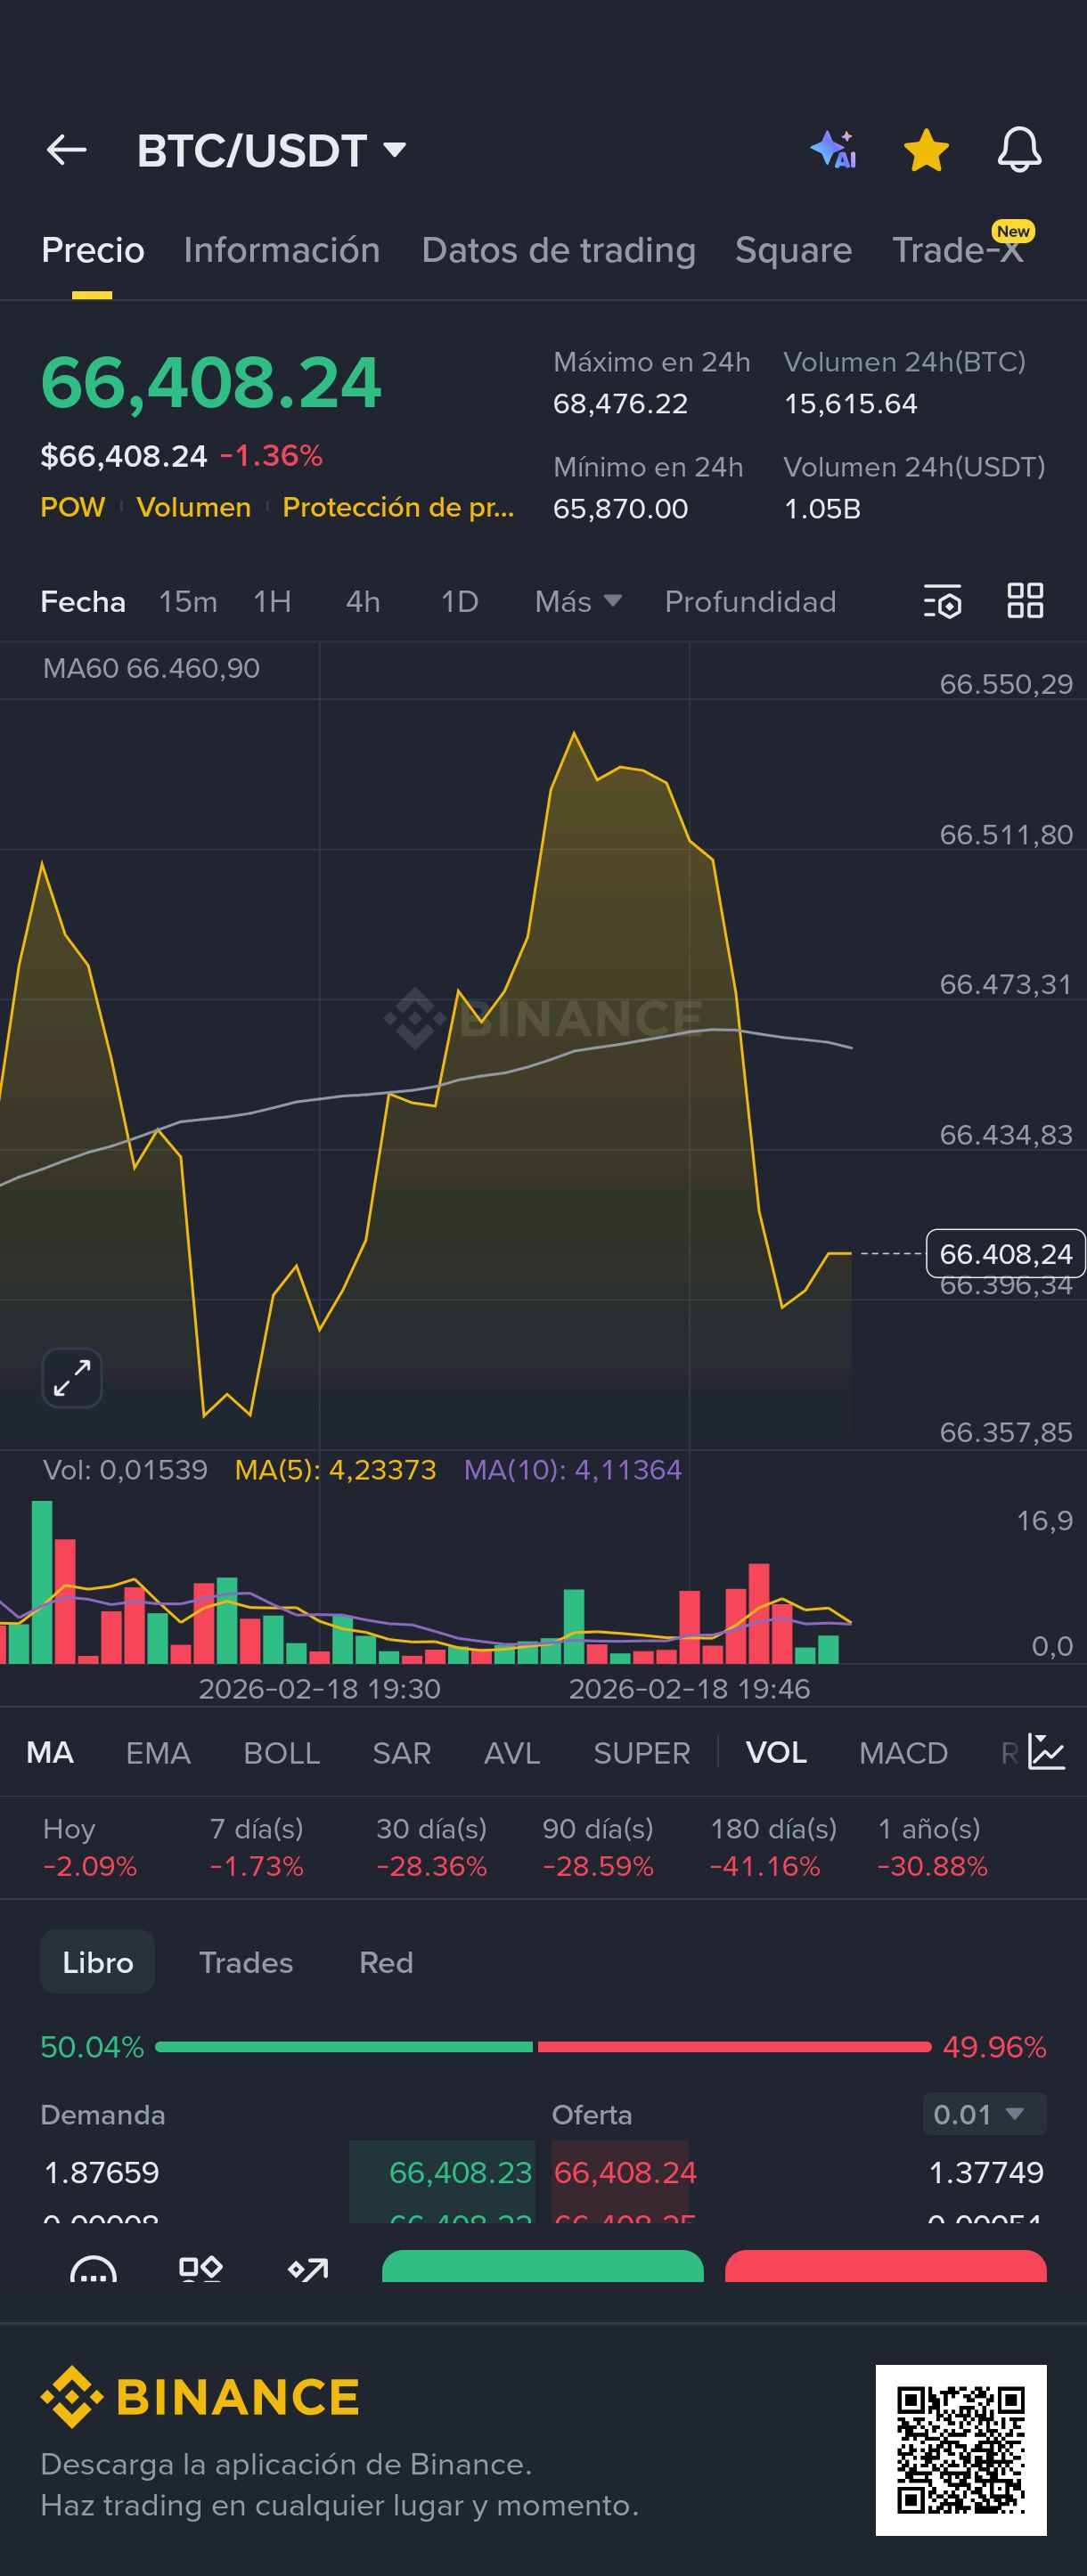Select the 1H interval
Screen dimensions: 1087x2576
(272, 601)
